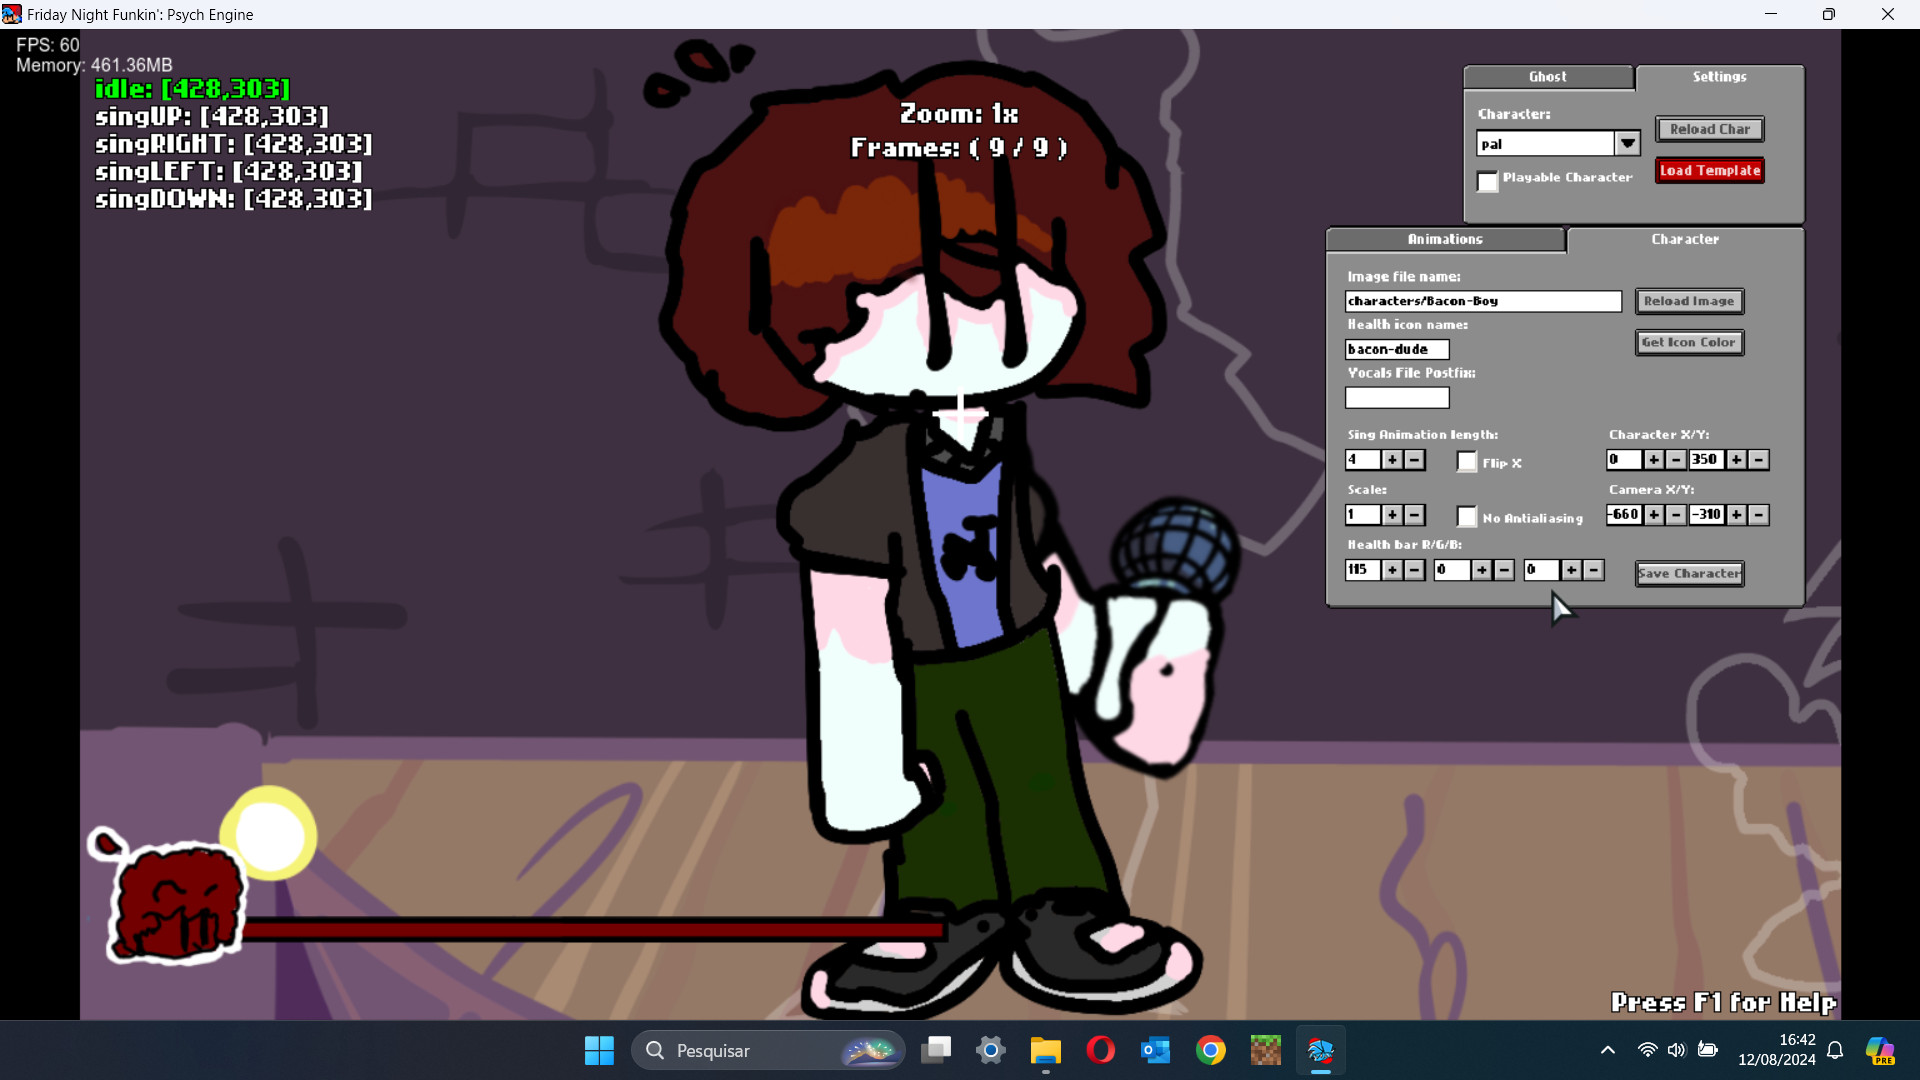Open Task View from the taskbar
This screenshot has height=1080, width=1920.
tap(936, 1051)
